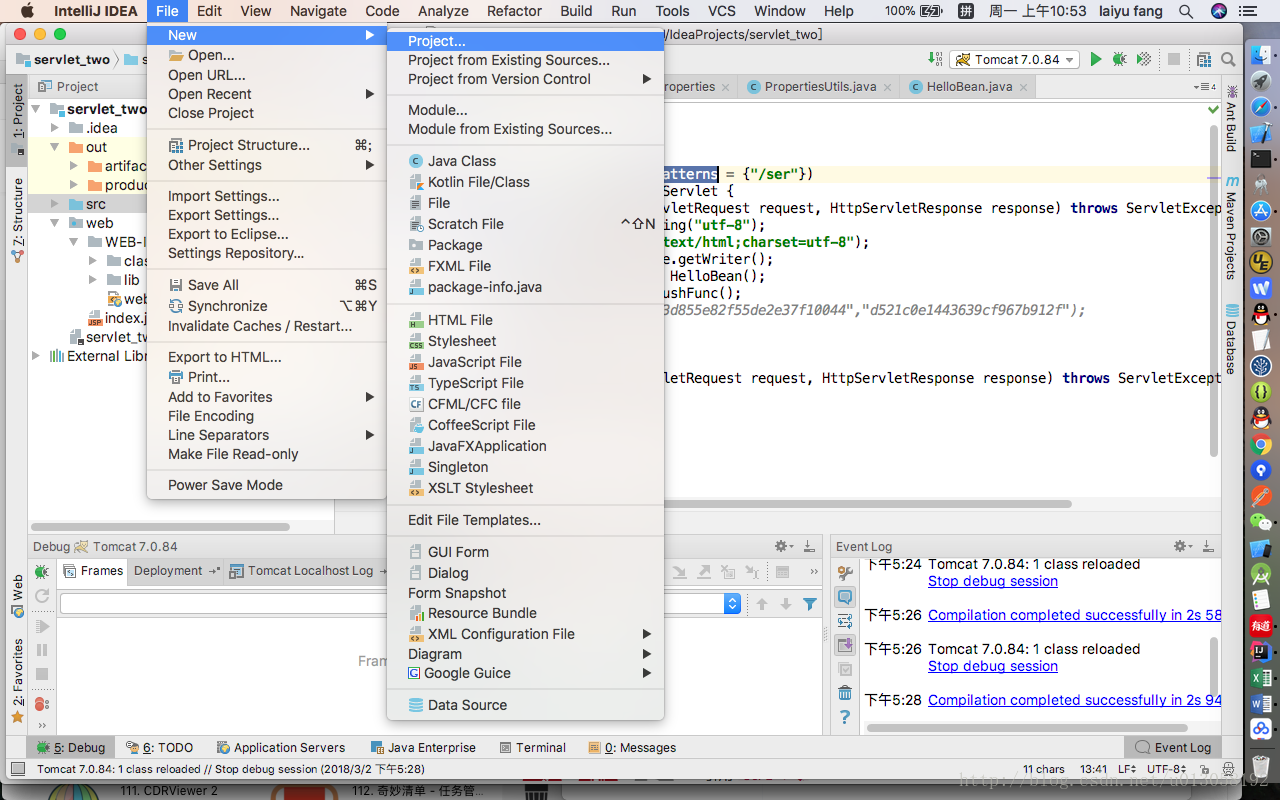This screenshot has height=800, width=1280.
Task: Toggle tool window bars at bottom-left corner
Action: (x=17, y=770)
